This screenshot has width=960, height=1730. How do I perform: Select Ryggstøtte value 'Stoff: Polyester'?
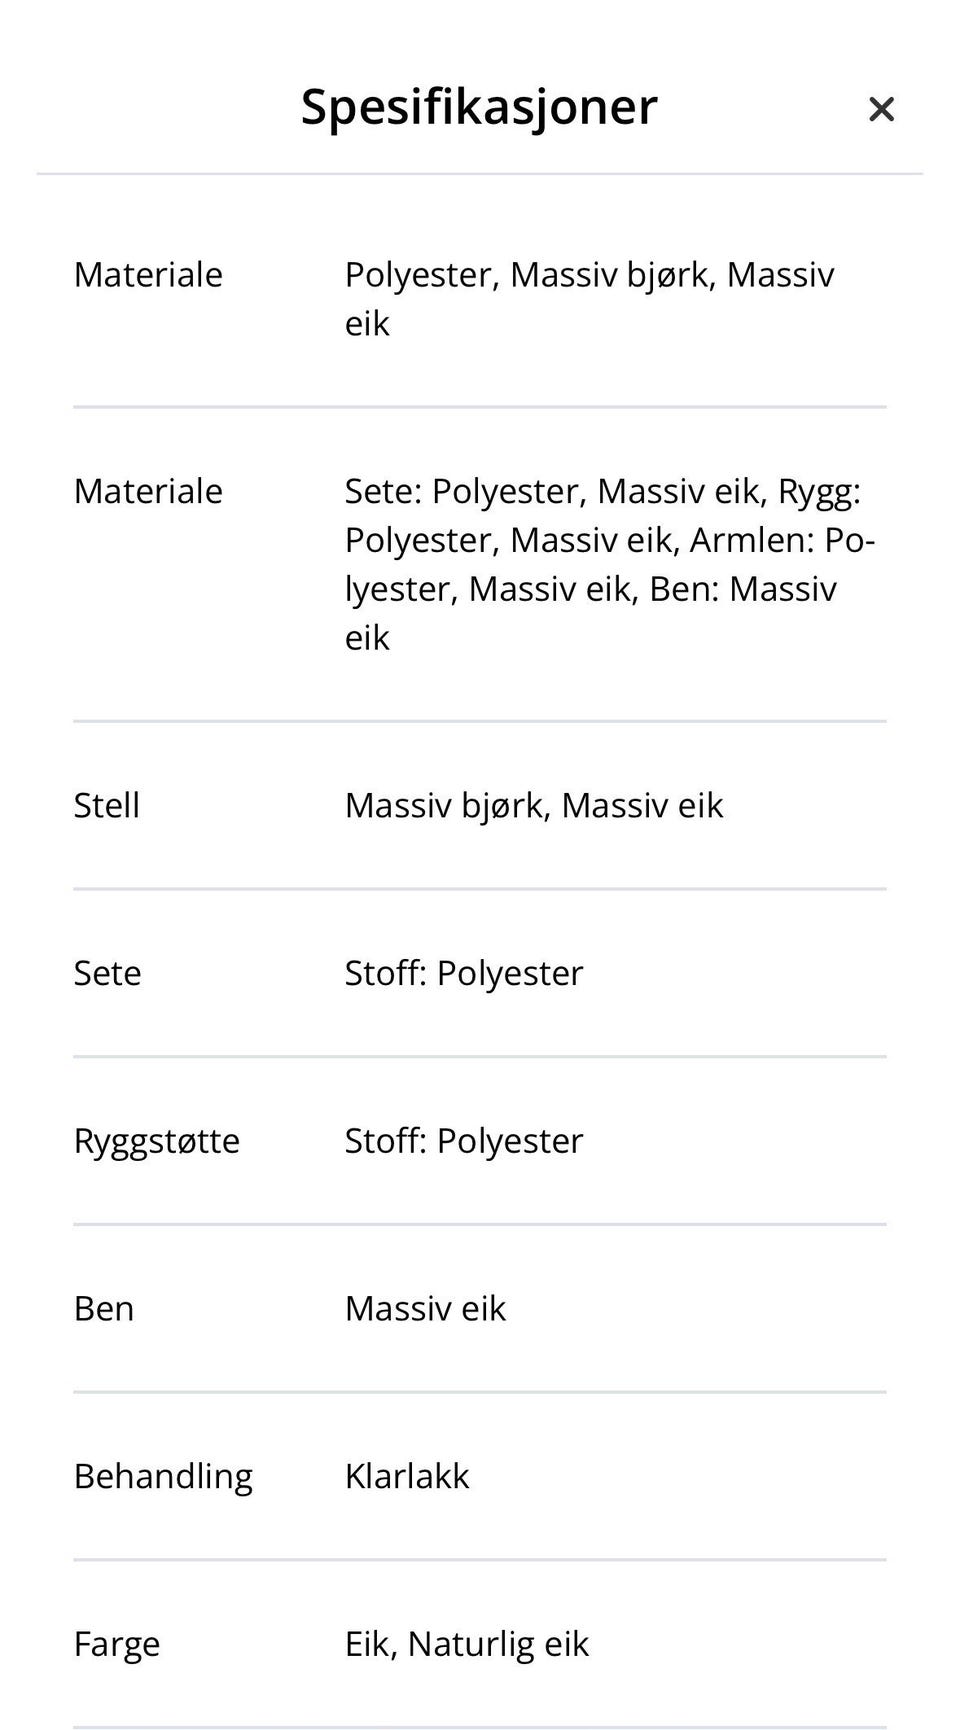click(464, 1142)
